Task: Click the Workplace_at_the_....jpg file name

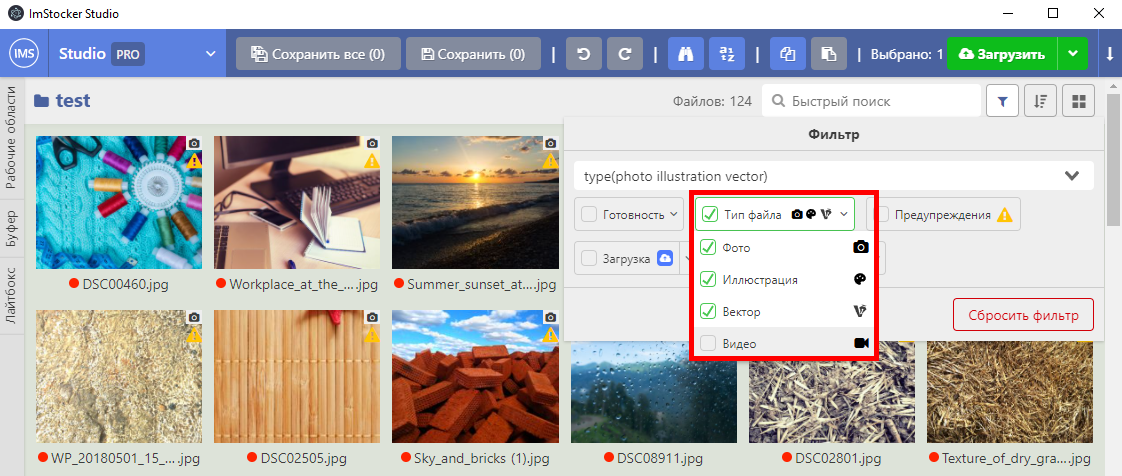Action: (x=303, y=284)
